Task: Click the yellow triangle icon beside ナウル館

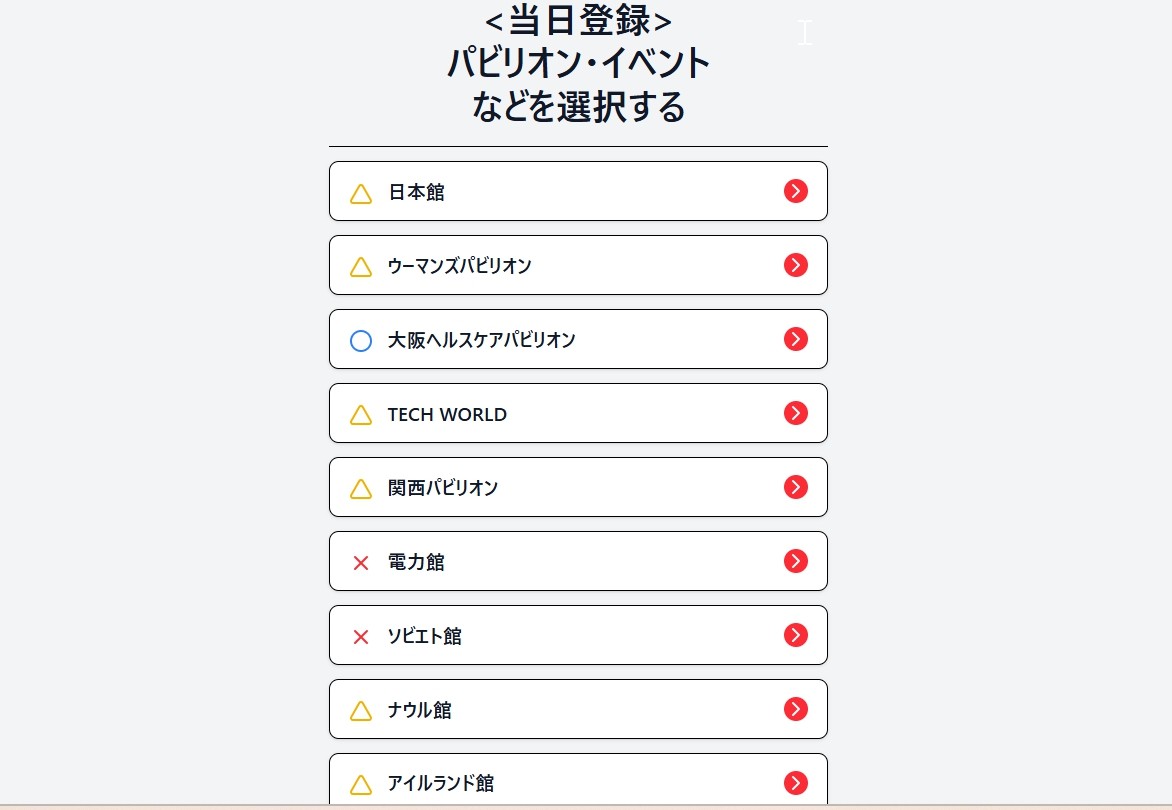Action: pyautogui.click(x=361, y=711)
